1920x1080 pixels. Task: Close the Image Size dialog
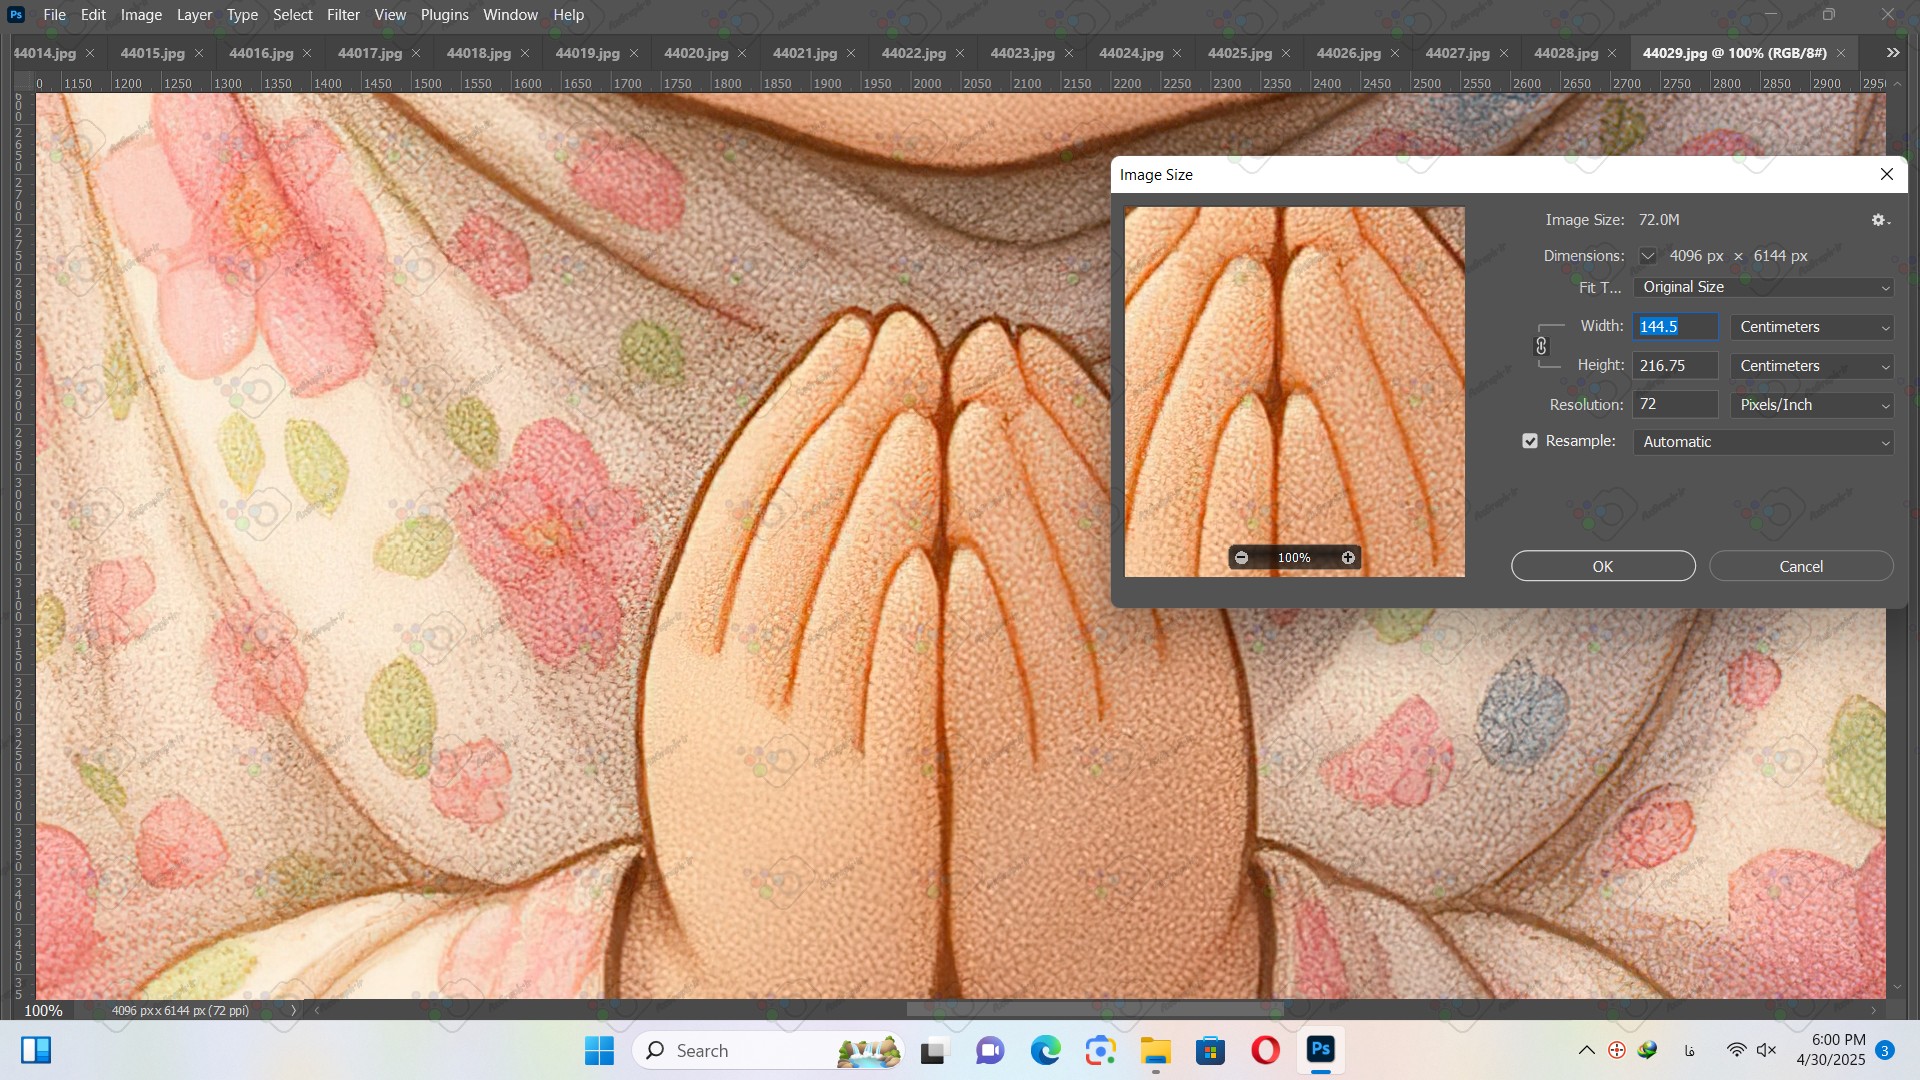pyautogui.click(x=1887, y=174)
